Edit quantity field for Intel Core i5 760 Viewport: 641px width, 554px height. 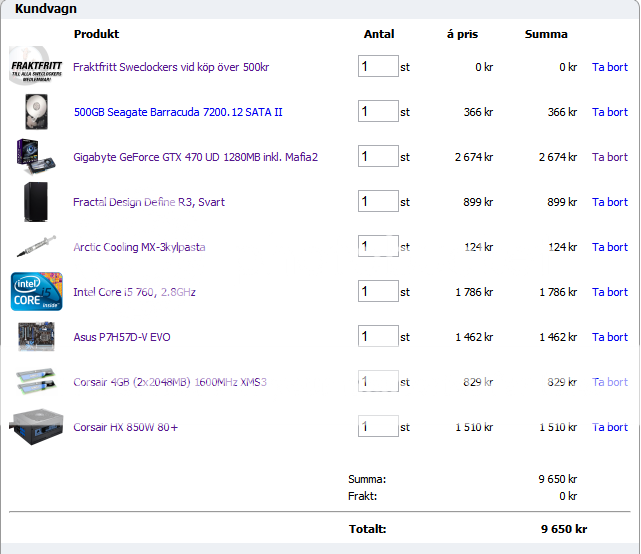pyautogui.click(x=378, y=292)
